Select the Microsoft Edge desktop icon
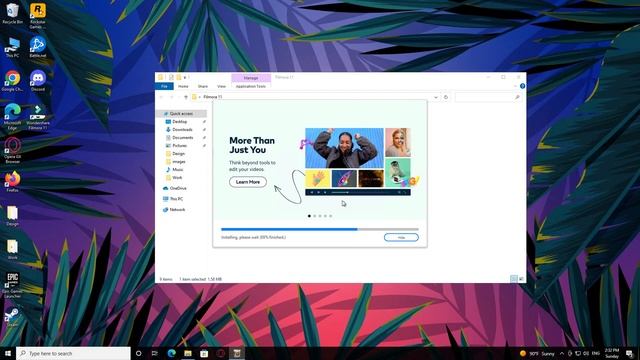This screenshot has width=640, height=360. (12, 117)
